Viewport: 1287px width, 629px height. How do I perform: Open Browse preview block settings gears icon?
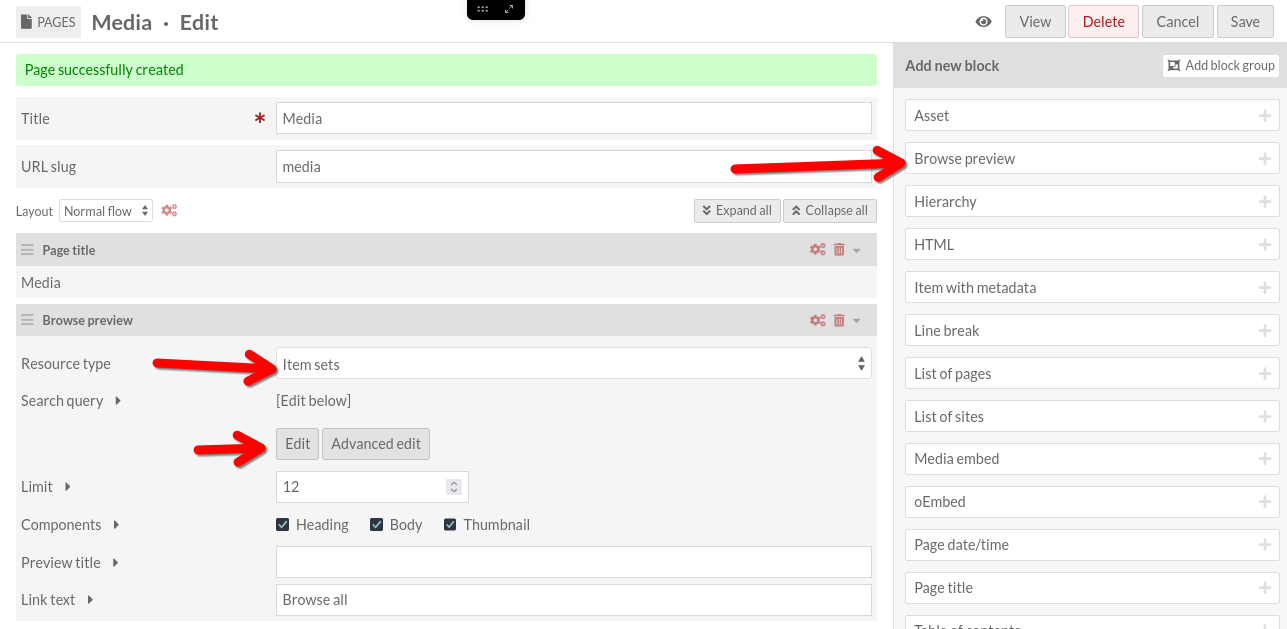pos(818,320)
